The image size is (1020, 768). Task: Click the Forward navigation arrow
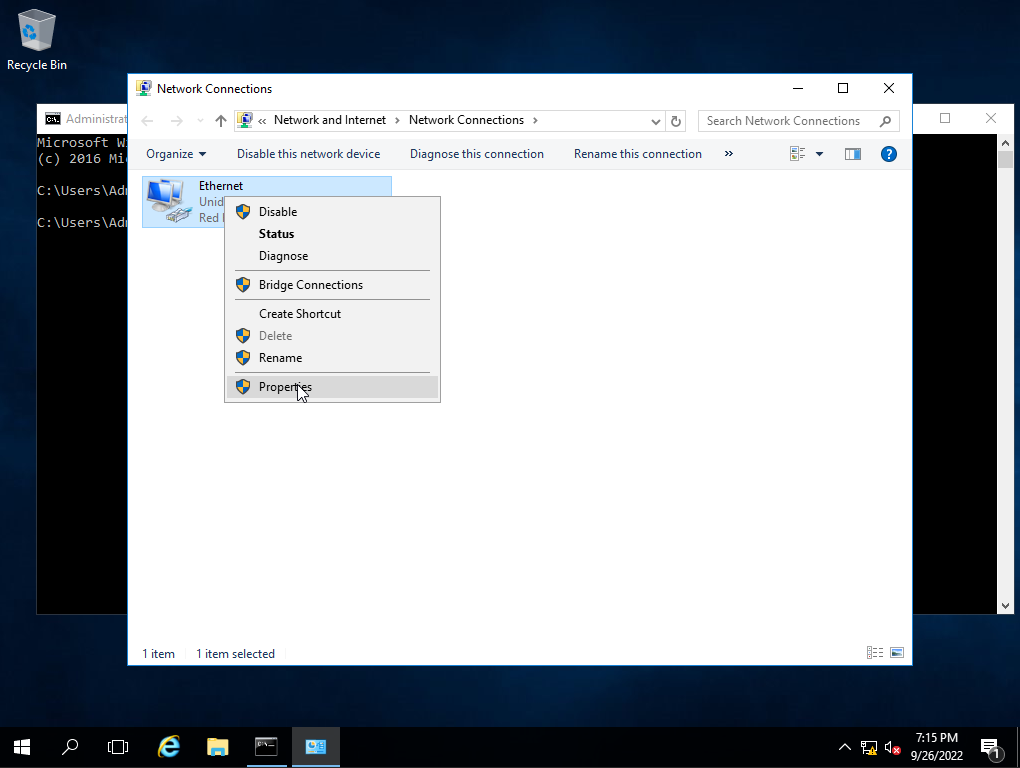[176, 121]
